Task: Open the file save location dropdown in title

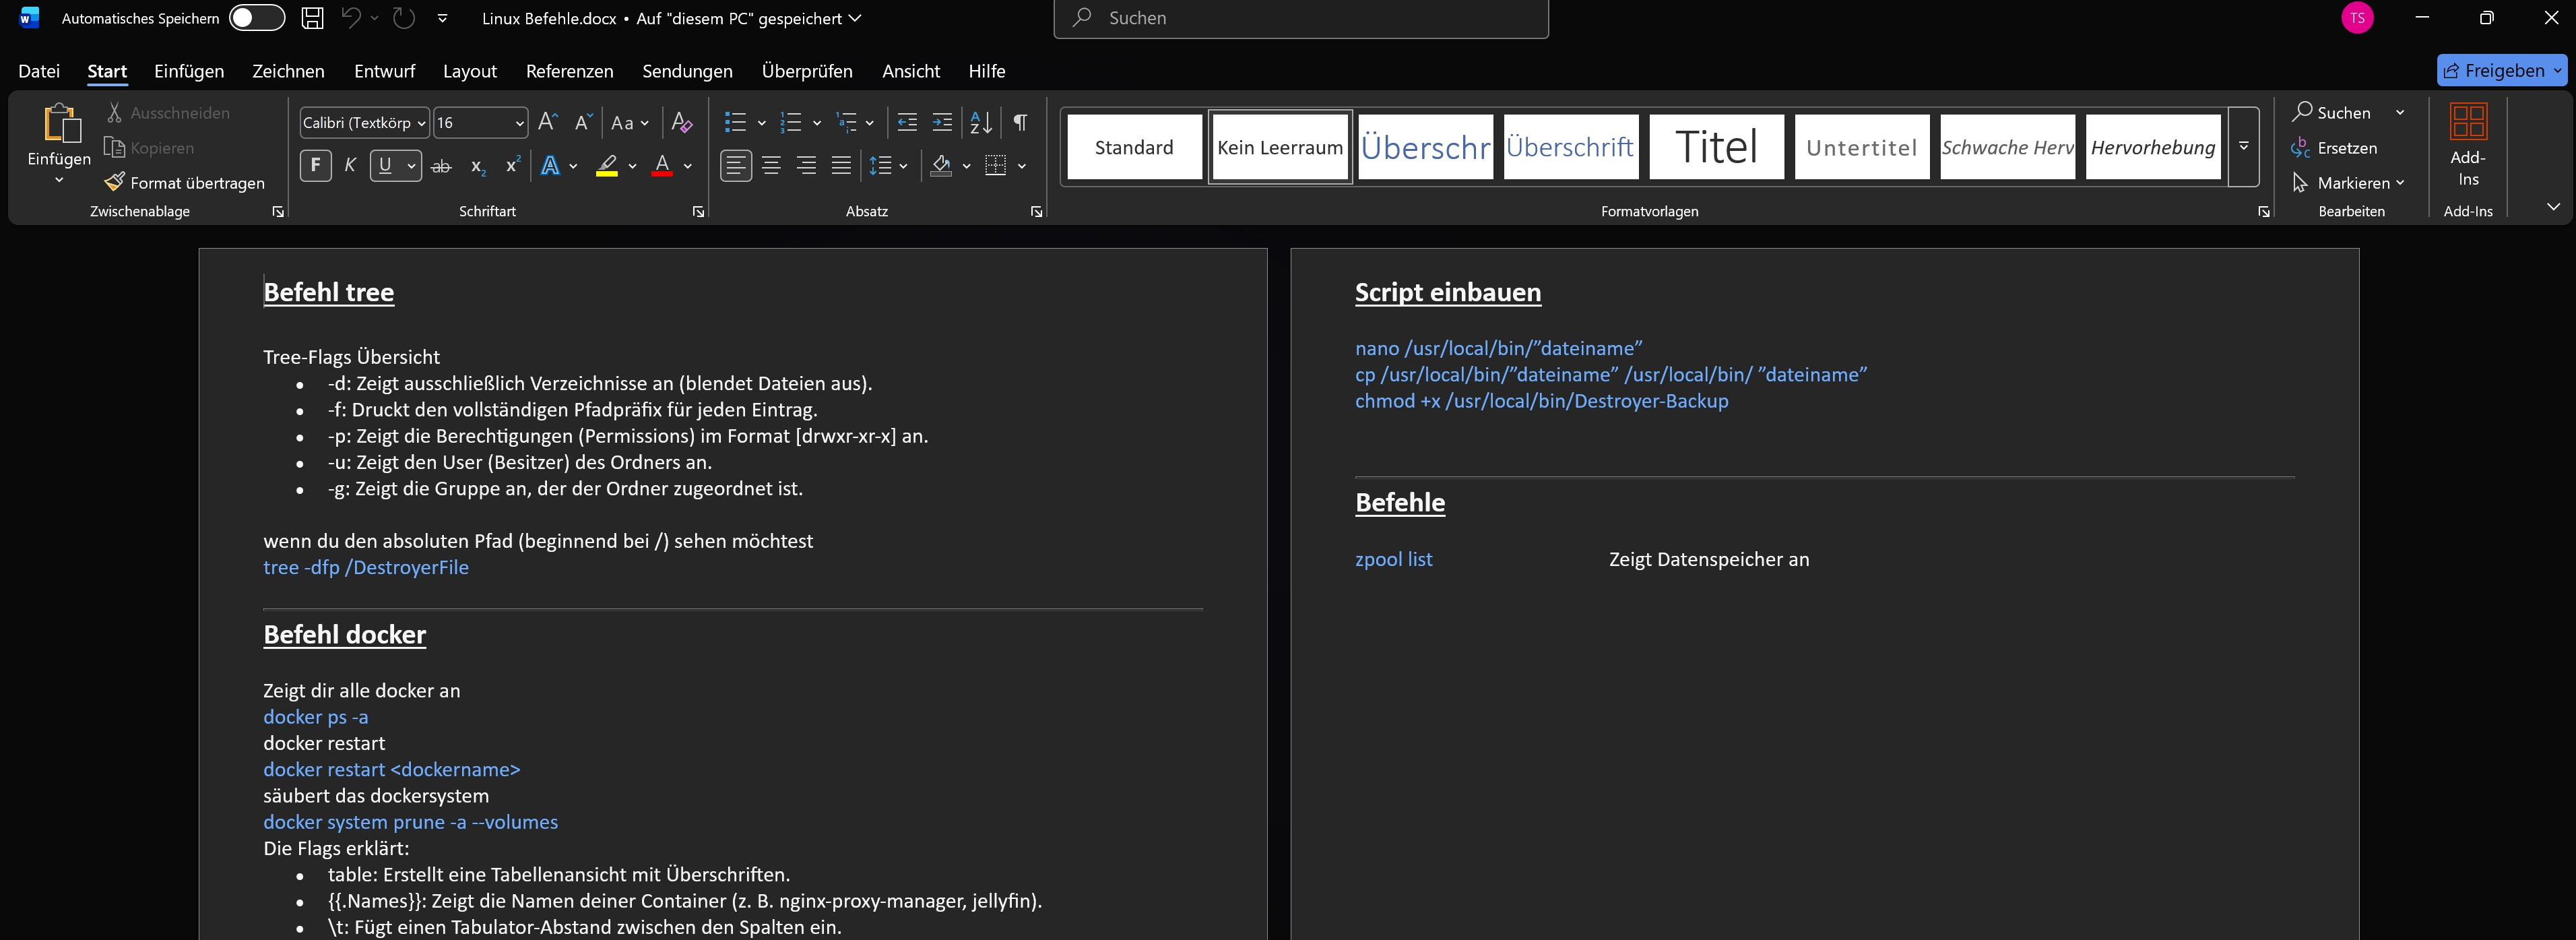Action: [x=855, y=18]
